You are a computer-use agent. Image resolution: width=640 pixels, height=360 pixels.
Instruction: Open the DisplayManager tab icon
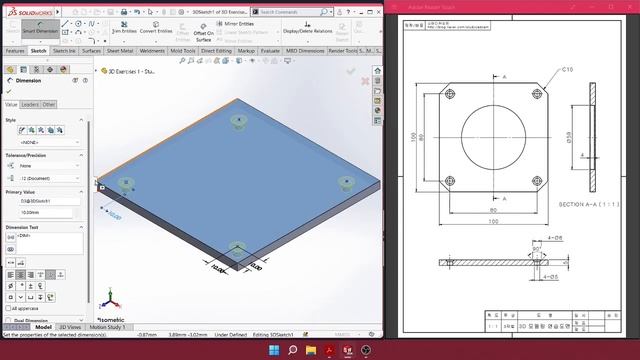click(63, 69)
